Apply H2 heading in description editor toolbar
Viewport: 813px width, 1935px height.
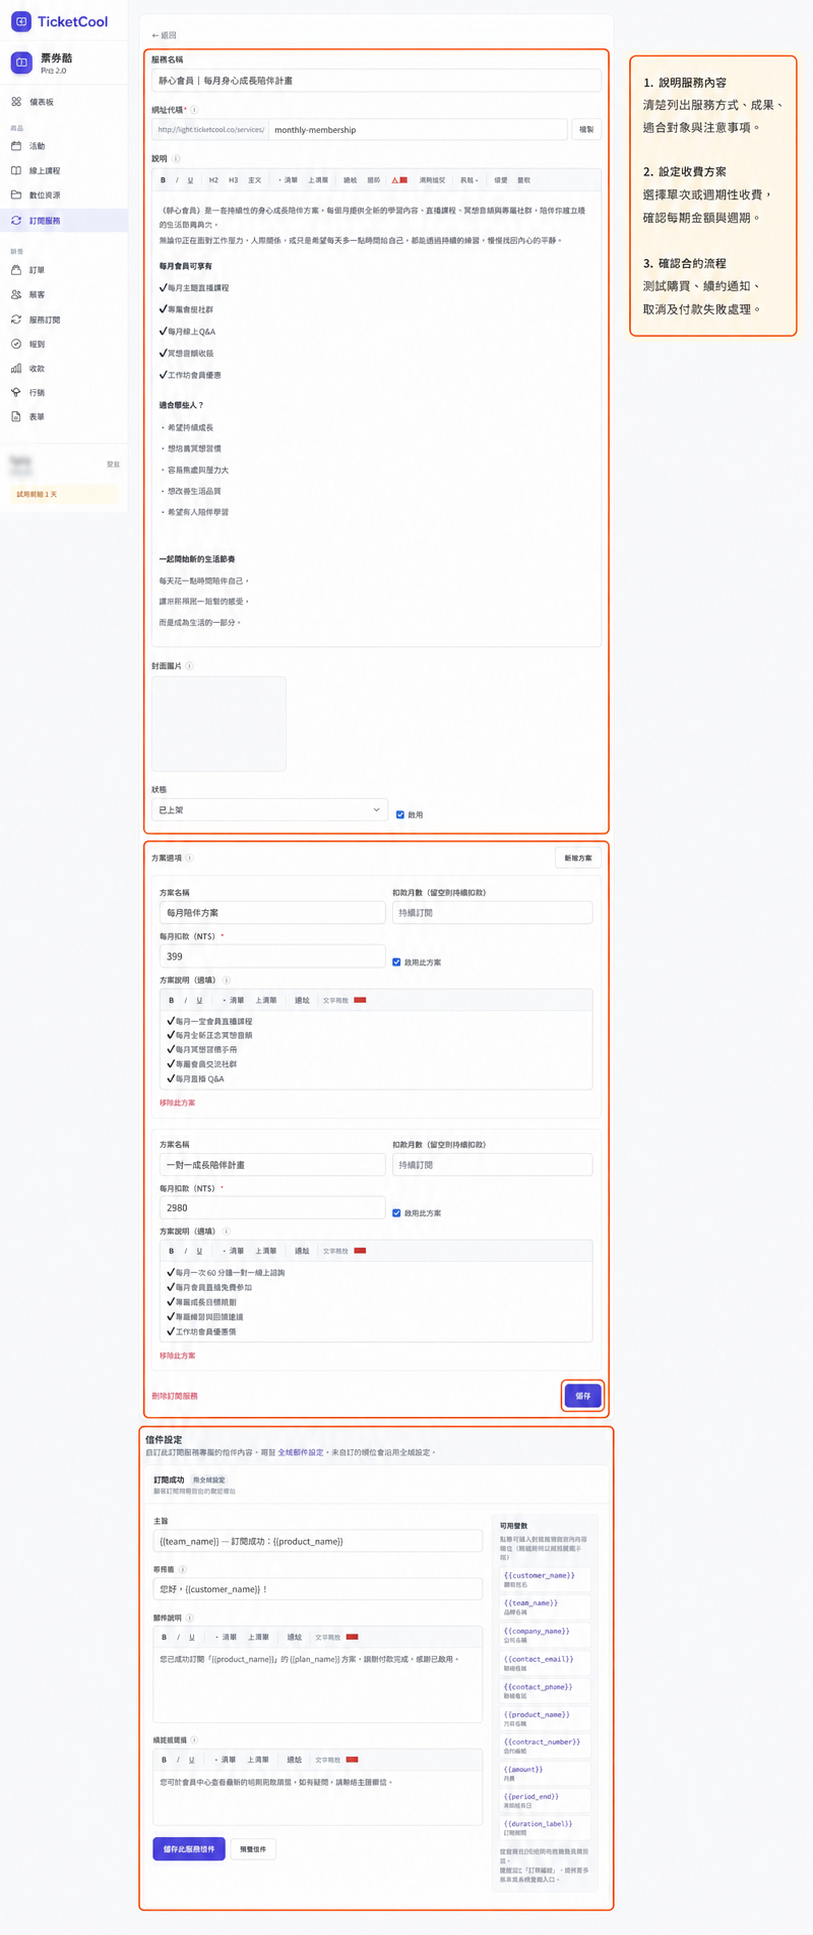[213, 180]
